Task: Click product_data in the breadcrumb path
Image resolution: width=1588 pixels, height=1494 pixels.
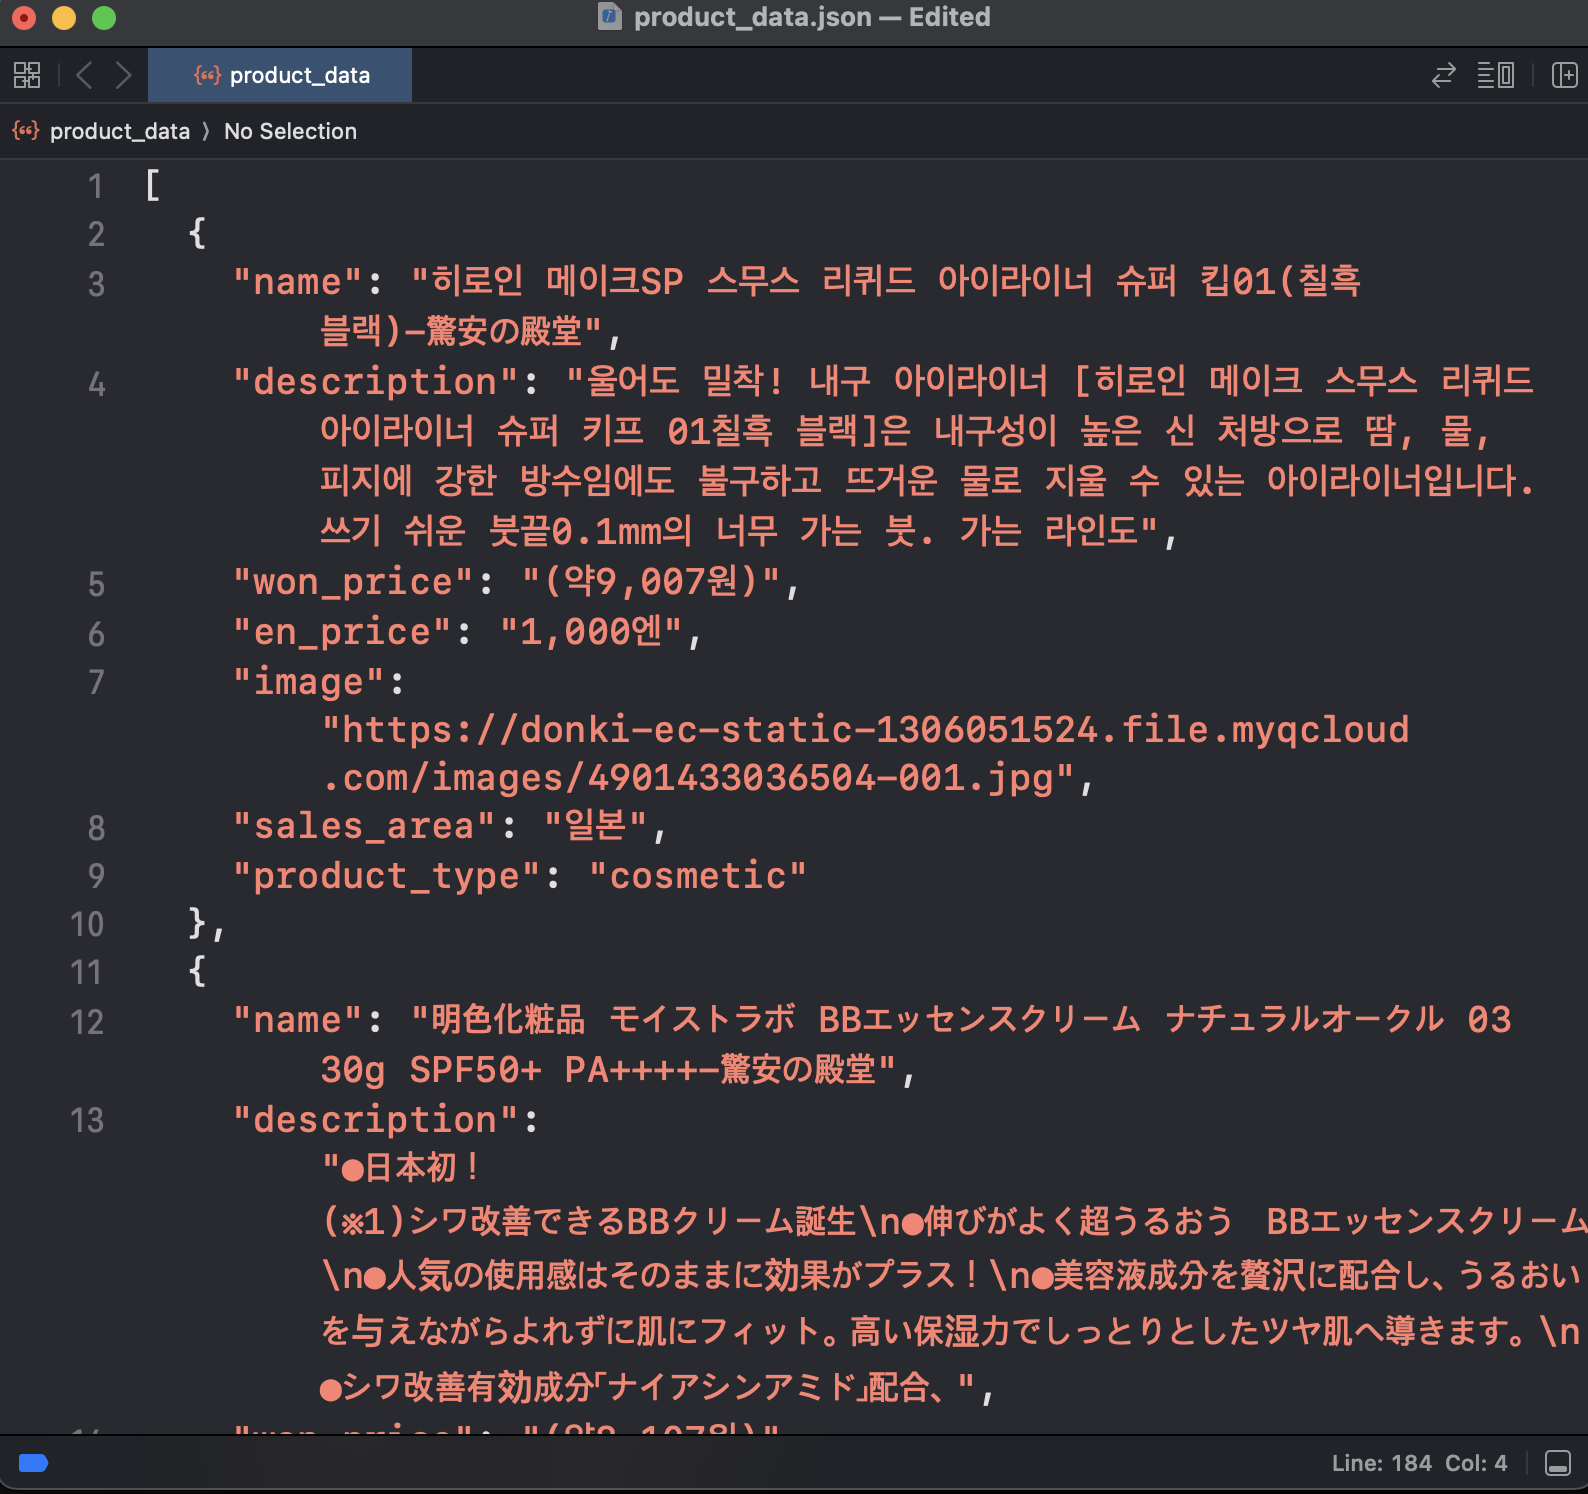Action: coord(119,131)
